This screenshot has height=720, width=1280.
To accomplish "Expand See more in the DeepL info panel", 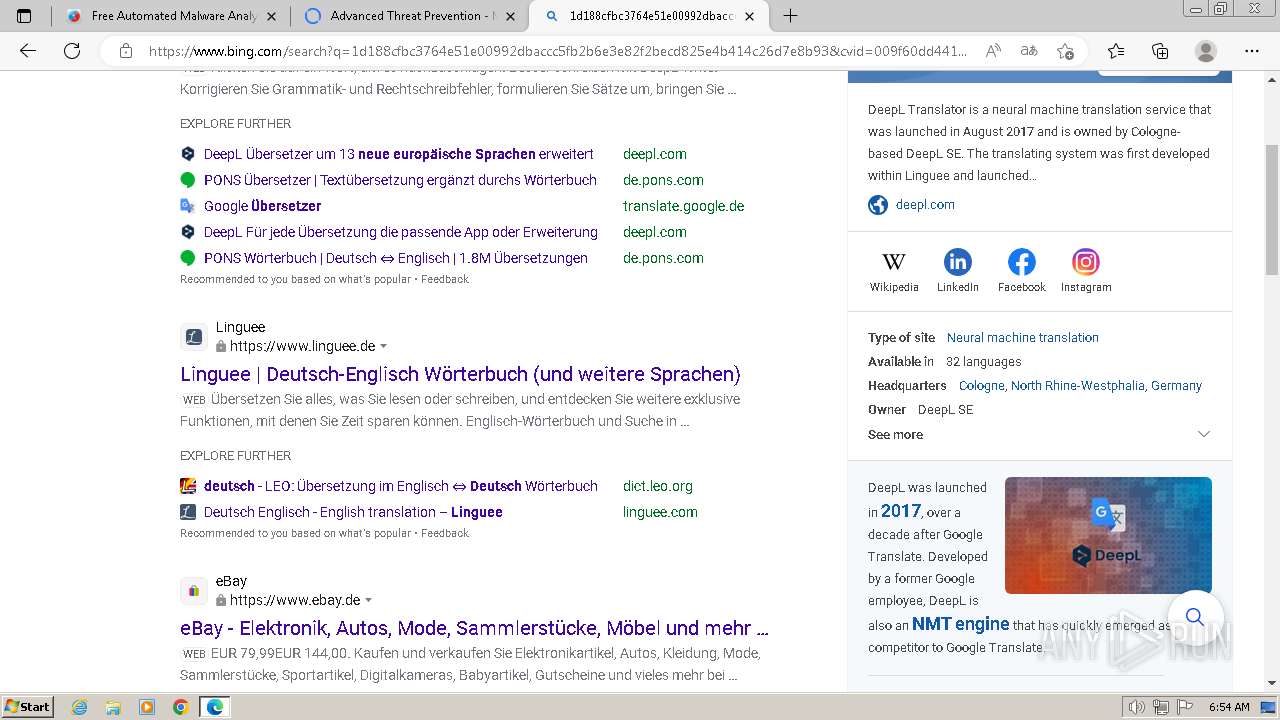I will click(1040, 435).
